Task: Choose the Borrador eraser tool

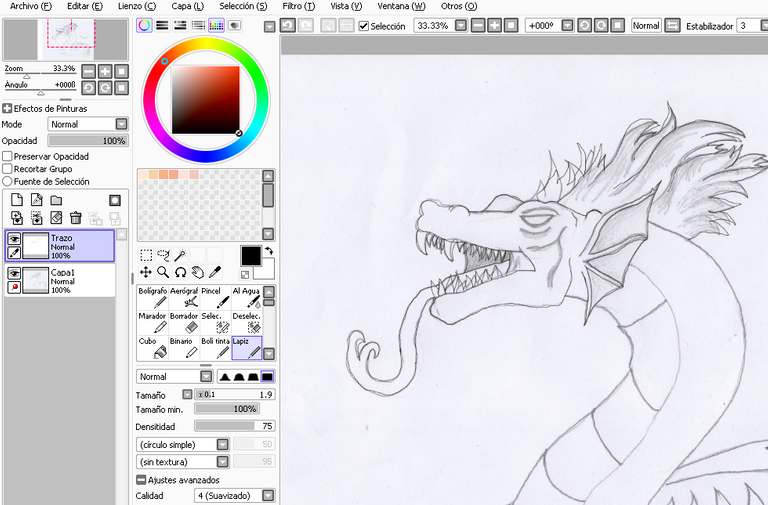Action: tap(184, 323)
